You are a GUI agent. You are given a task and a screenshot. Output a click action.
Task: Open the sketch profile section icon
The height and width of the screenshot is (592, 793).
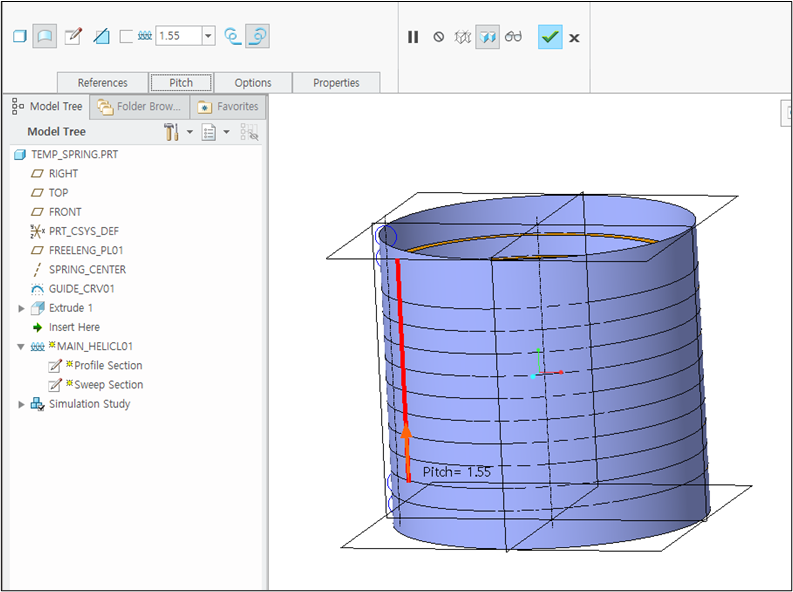73,36
